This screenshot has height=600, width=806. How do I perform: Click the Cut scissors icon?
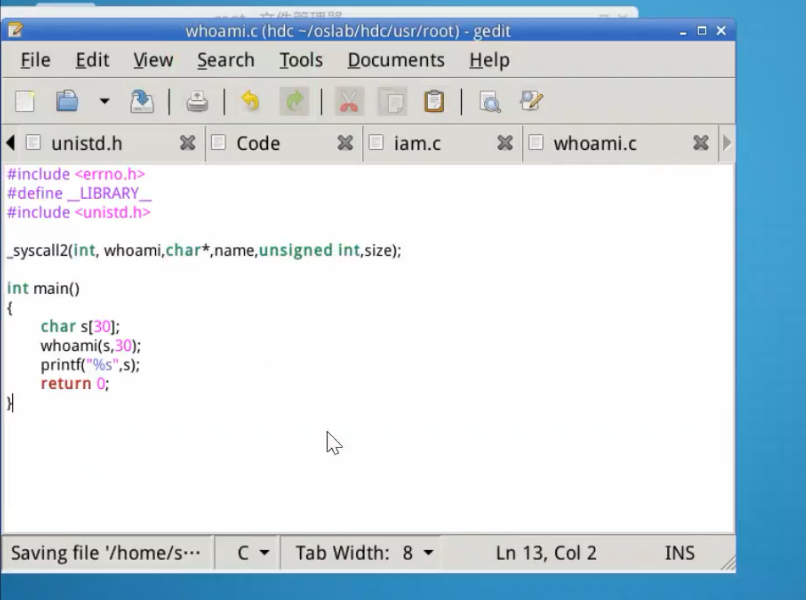coord(348,101)
